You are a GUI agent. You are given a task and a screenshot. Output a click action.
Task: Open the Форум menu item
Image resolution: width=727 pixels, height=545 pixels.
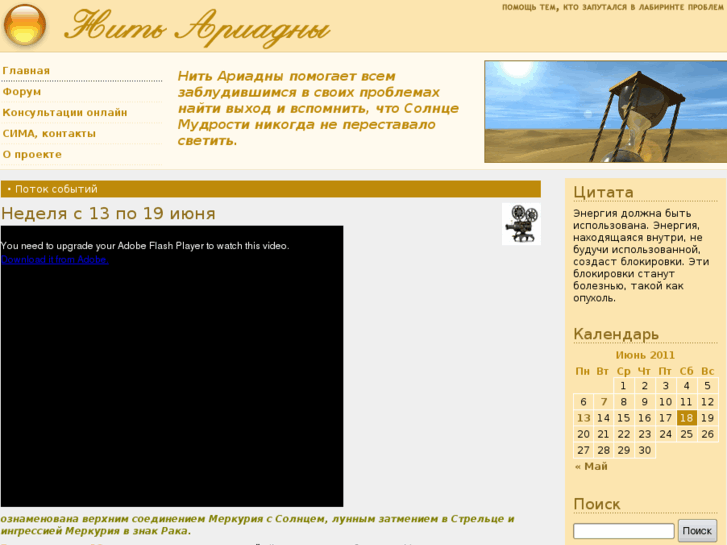point(22,91)
